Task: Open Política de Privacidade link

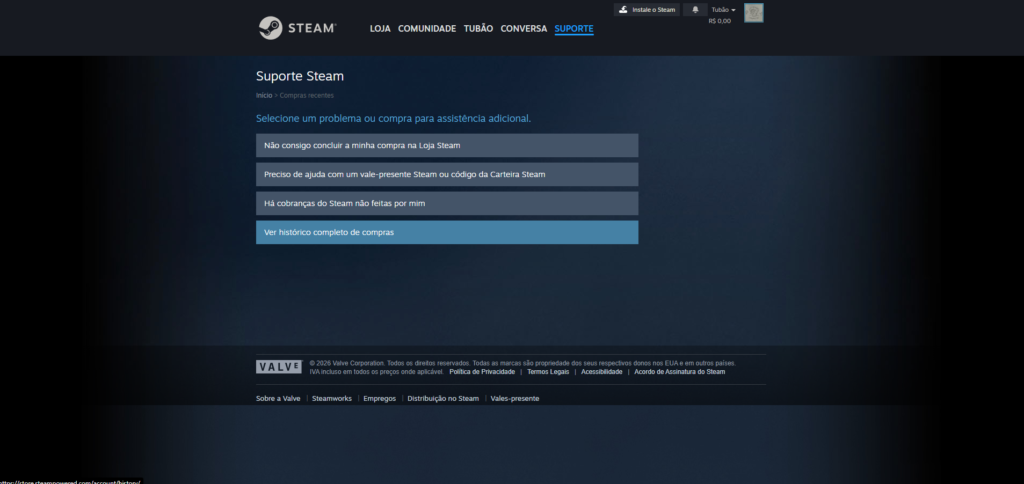Action: click(x=482, y=372)
